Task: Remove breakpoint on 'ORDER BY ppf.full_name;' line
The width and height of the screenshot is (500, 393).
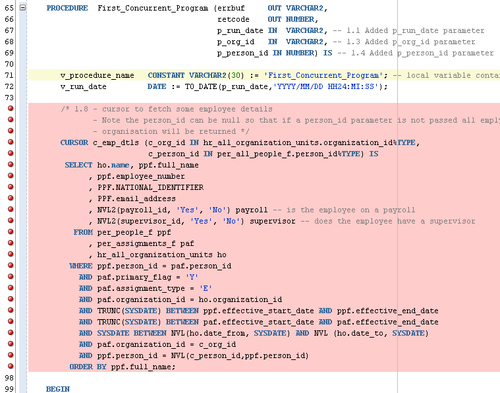Action: 11,366
